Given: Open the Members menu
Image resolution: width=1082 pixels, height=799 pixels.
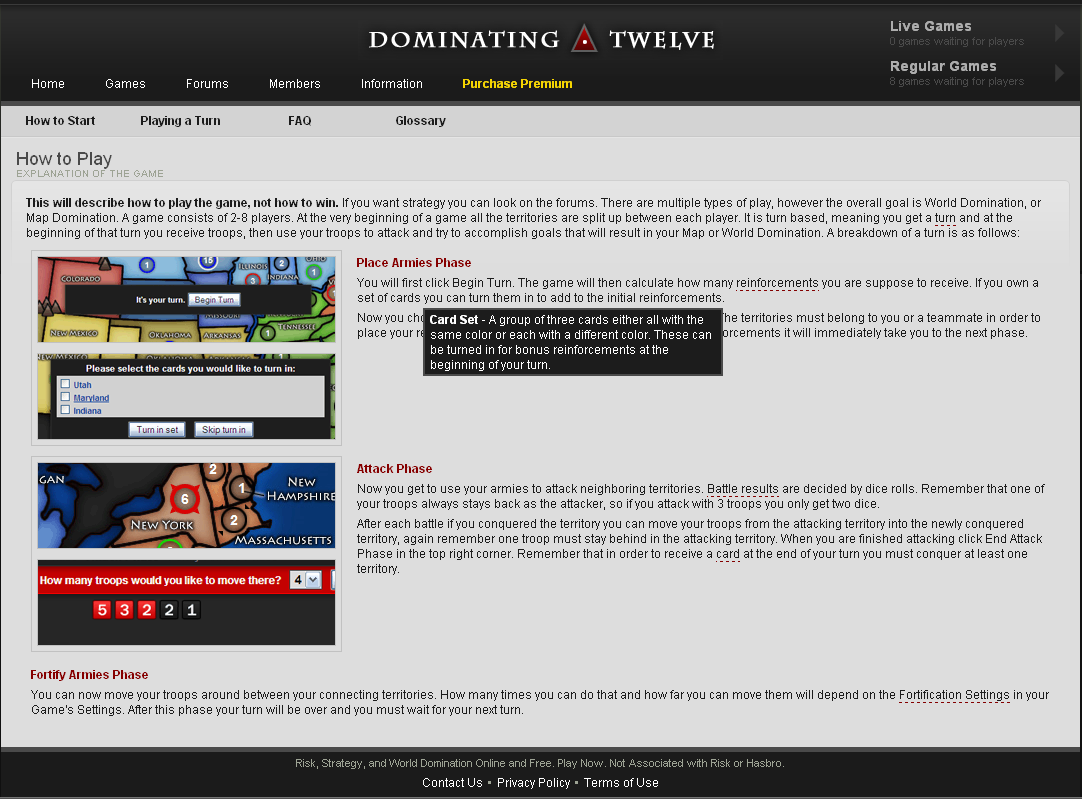Looking at the screenshot, I should [x=295, y=83].
